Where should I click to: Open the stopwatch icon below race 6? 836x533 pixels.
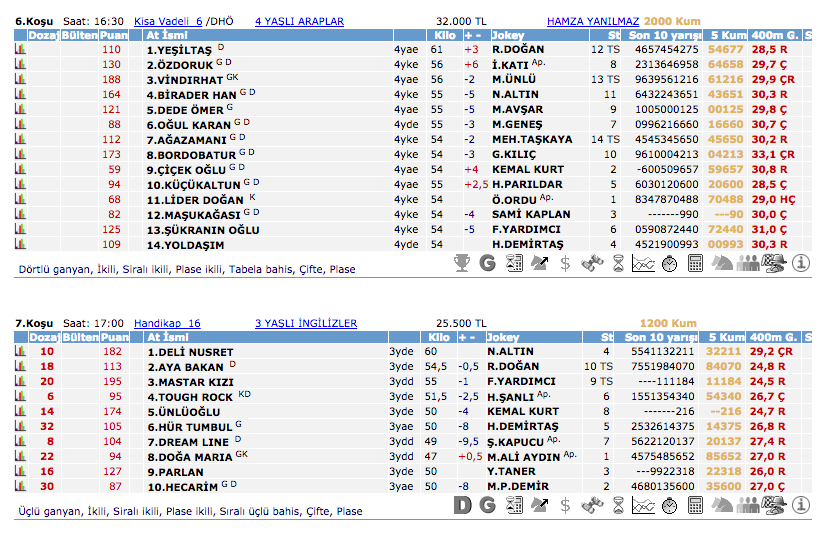[670, 263]
